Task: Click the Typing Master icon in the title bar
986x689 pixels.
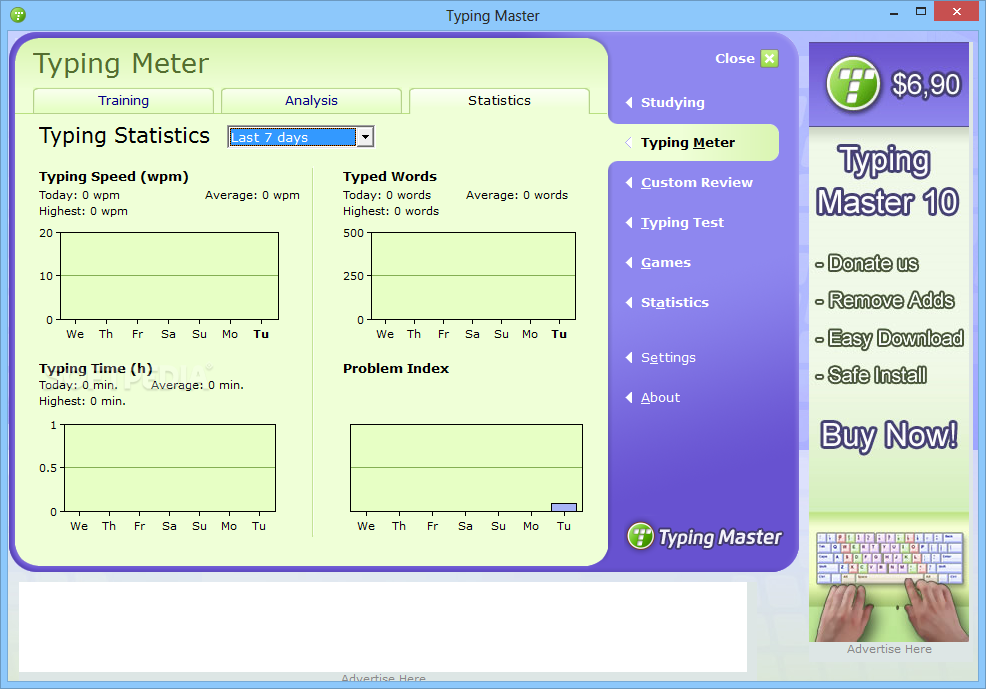Action: pyautogui.click(x=18, y=14)
